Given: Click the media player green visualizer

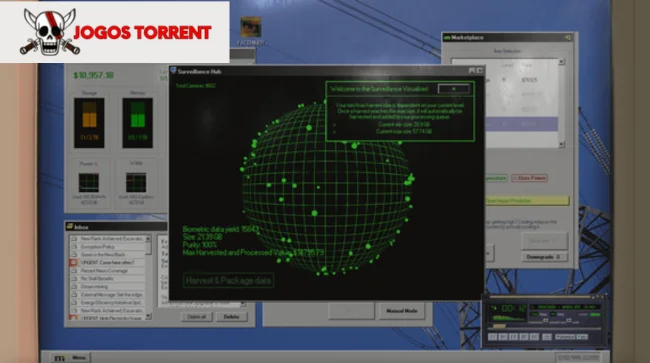Looking at the screenshot, I should (509, 318).
